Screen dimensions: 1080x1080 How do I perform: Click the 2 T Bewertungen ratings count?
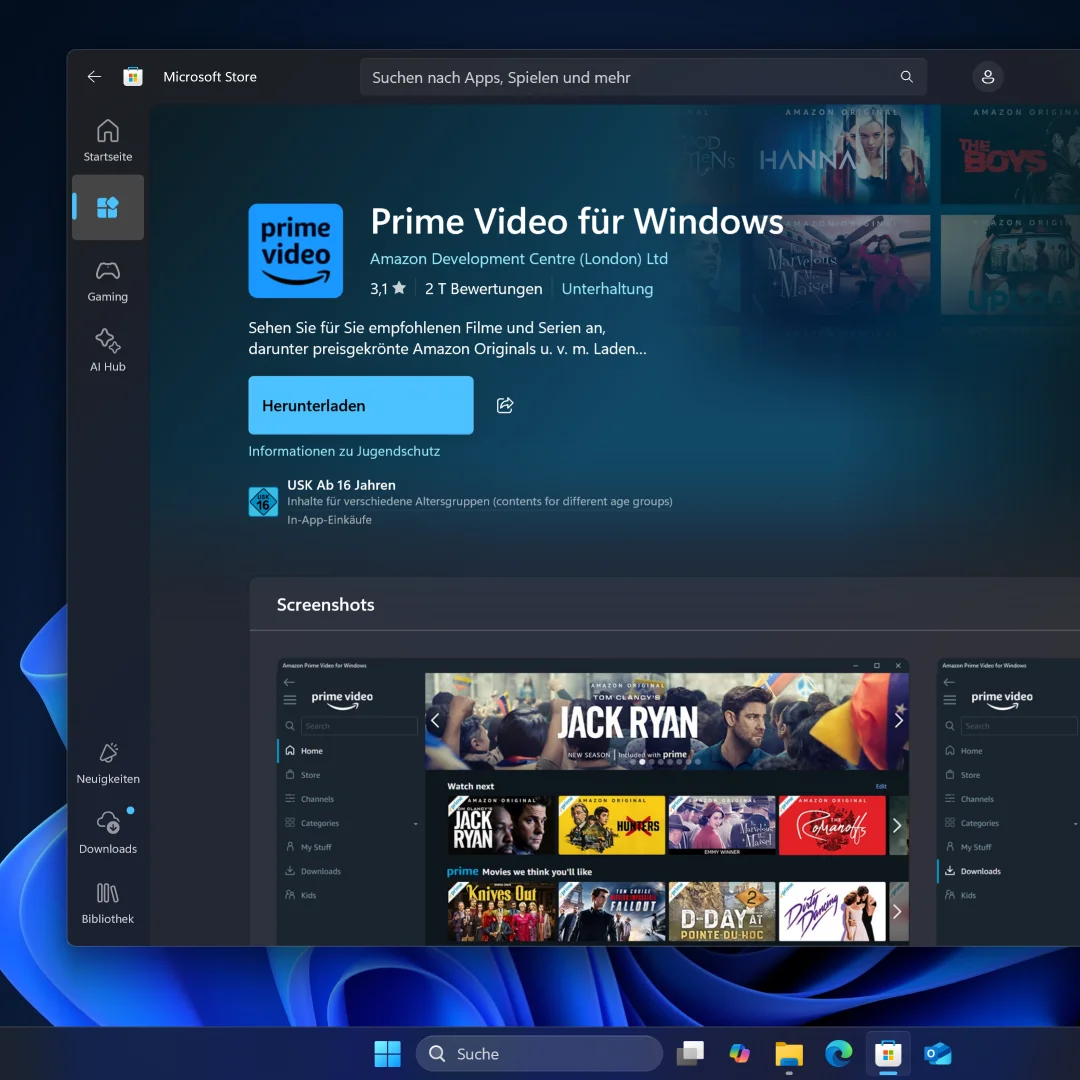pyautogui.click(x=483, y=289)
